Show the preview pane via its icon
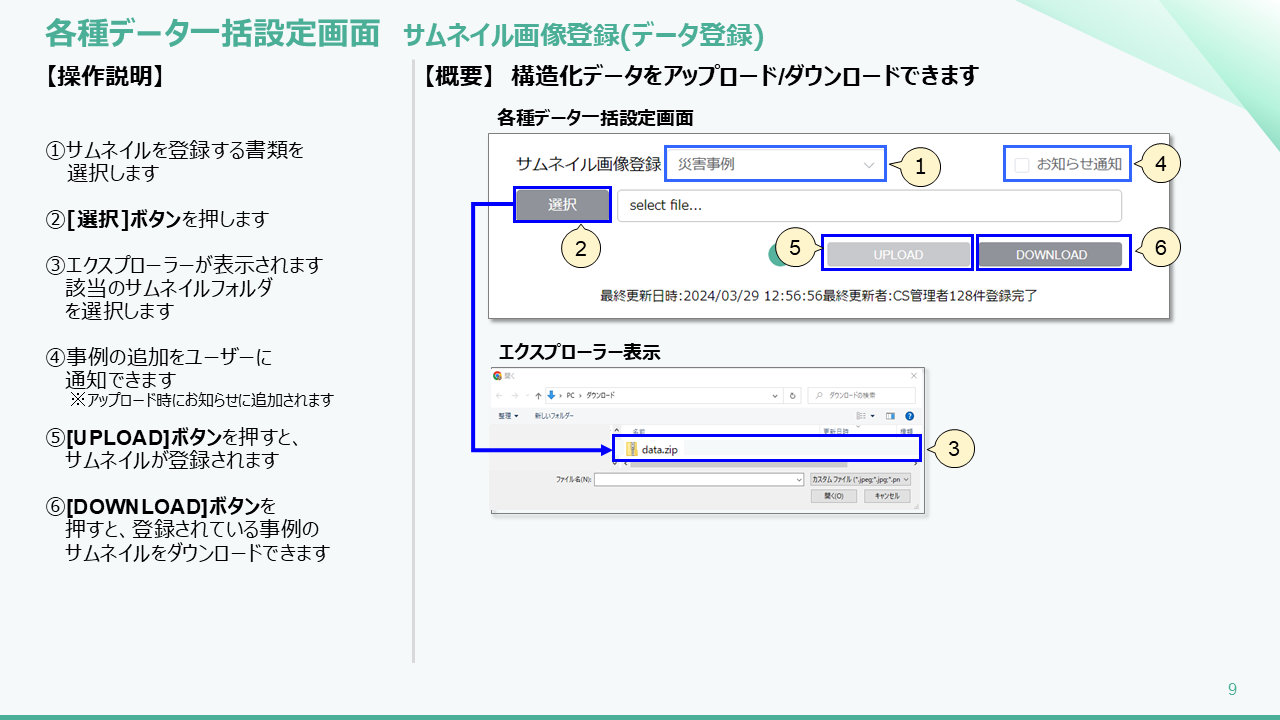 click(891, 416)
